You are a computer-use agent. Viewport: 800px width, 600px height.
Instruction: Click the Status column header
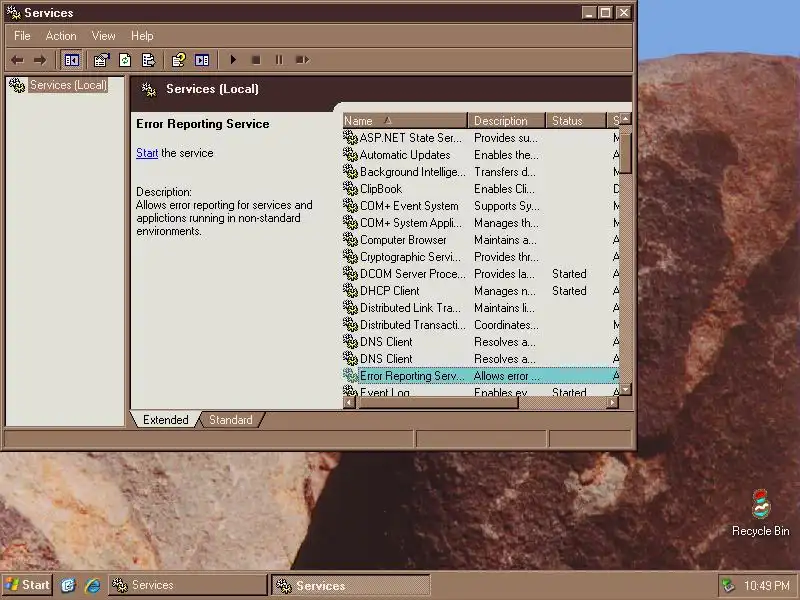coord(576,121)
